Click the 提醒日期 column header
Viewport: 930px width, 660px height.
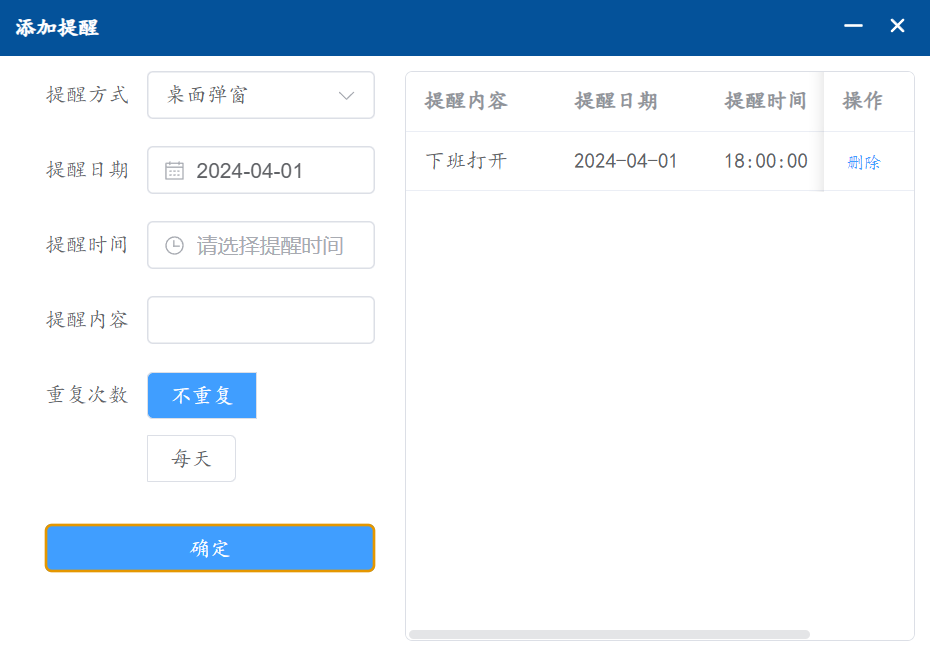(x=616, y=101)
